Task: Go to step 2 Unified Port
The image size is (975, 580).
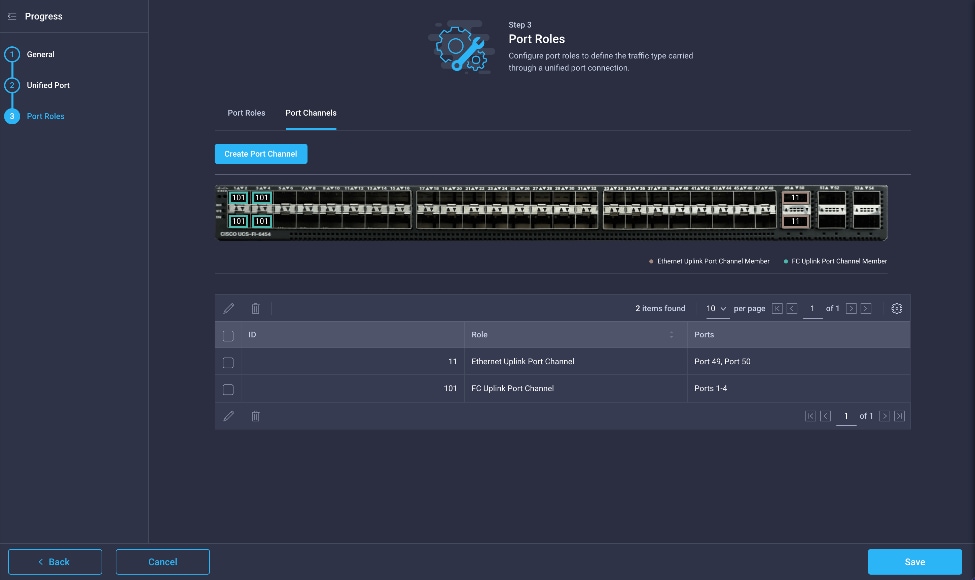Action: [x=12, y=85]
